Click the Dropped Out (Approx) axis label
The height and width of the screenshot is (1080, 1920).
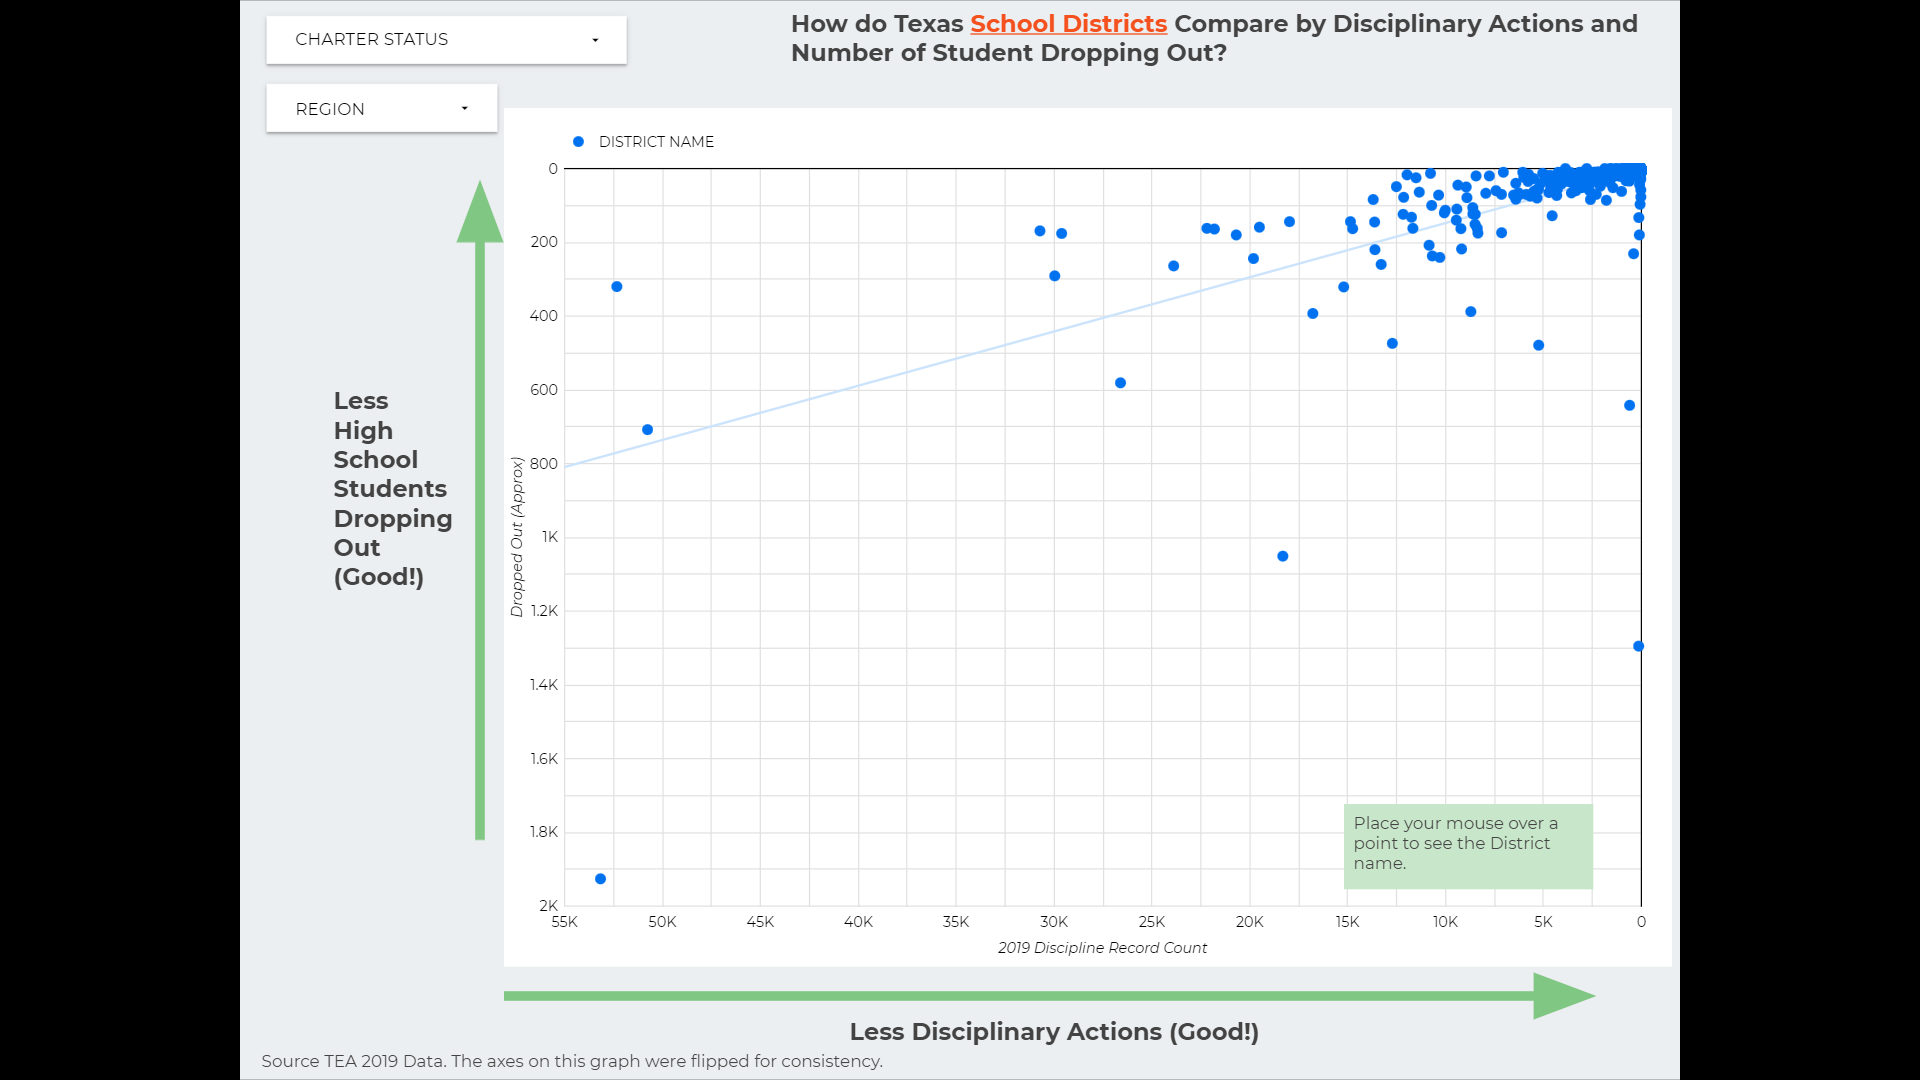[x=517, y=537]
